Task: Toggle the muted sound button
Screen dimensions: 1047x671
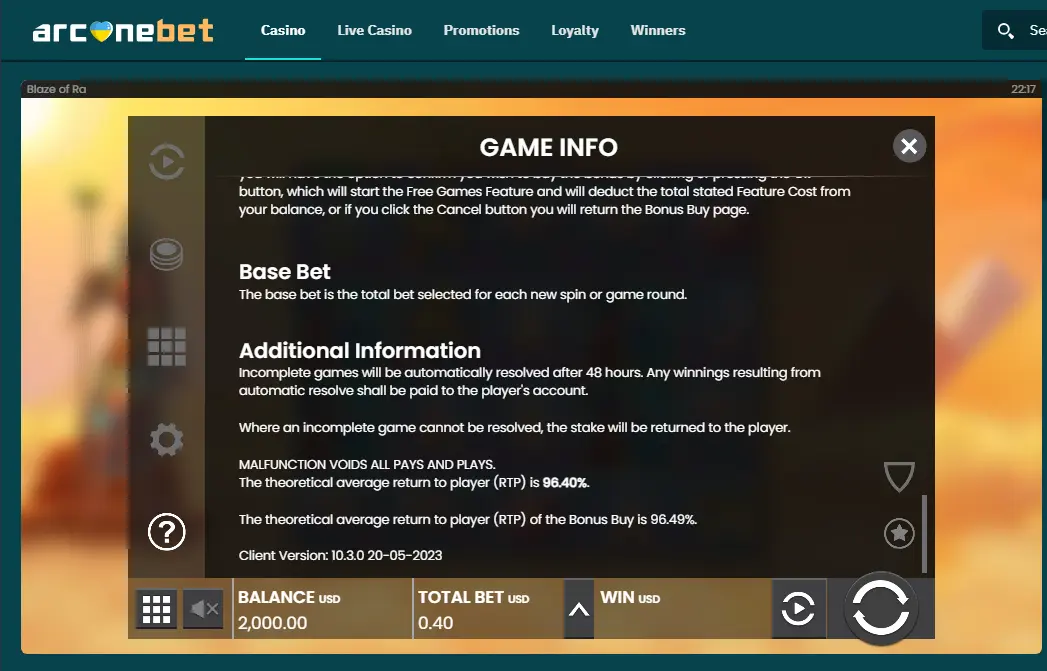Action: 203,609
